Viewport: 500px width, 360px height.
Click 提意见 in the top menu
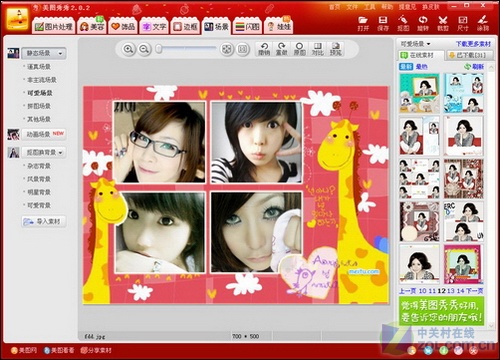(408, 7)
